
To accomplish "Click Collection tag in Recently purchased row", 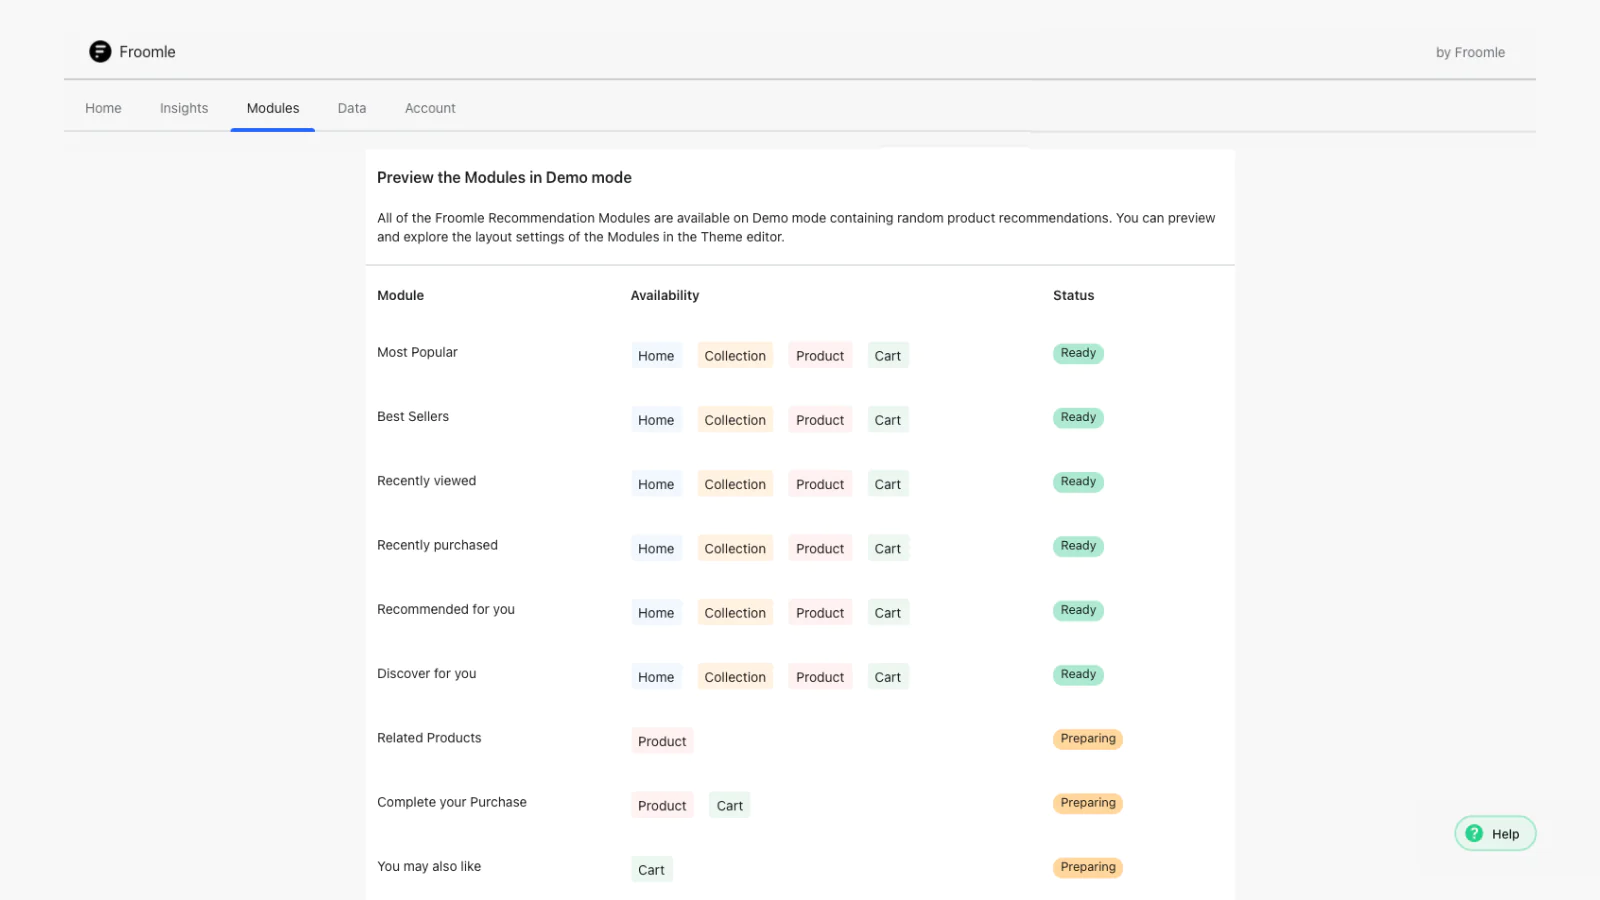I will pos(735,549).
